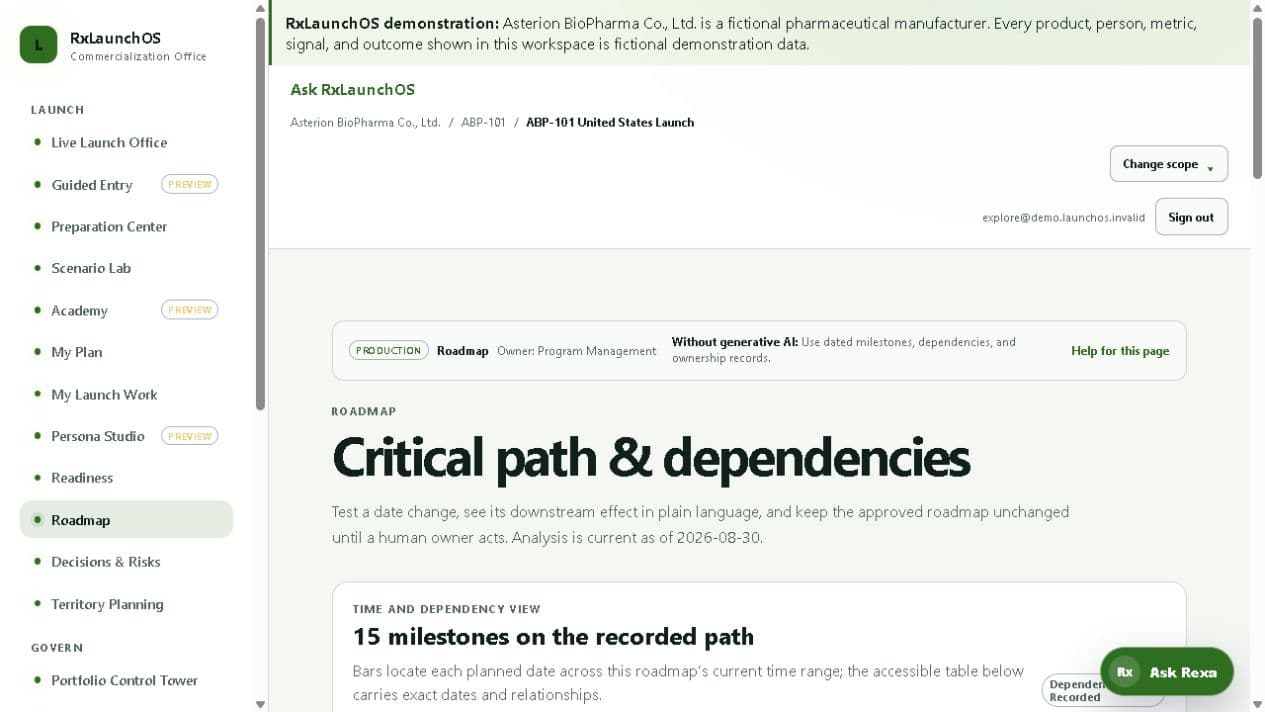Click the Ask RxLaunchOS link
The height and width of the screenshot is (712, 1265).
tap(352, 90)
